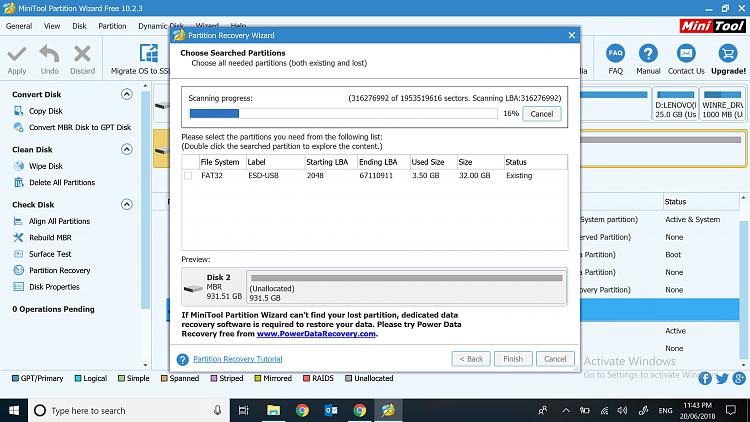The height and width of the screenshot is (422, 750).
Task: Click the Finish button in wizard
Action: [513, 359]
